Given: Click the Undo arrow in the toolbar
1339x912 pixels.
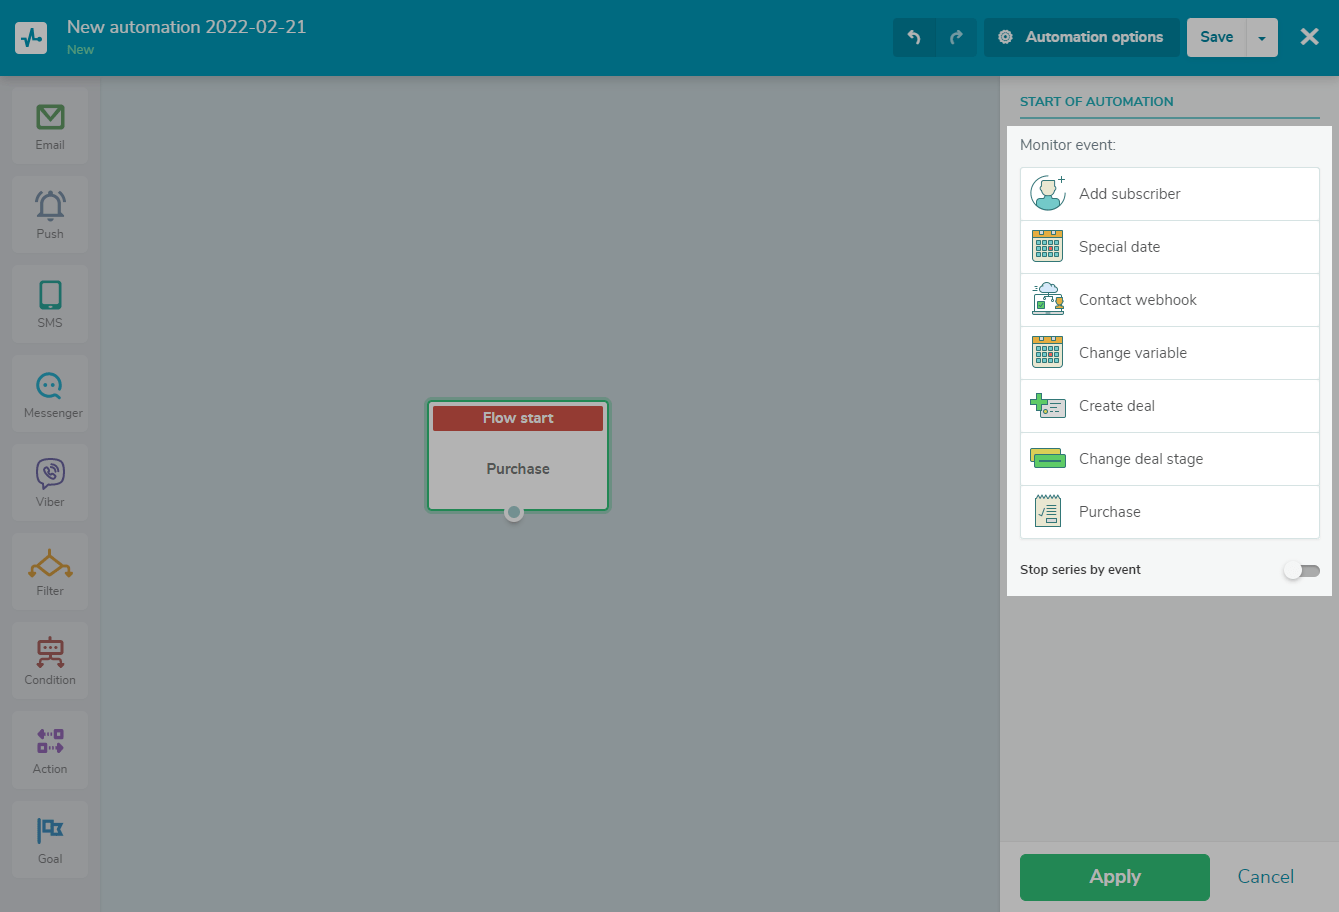Looking at the screenshot, I should [915, 37].
